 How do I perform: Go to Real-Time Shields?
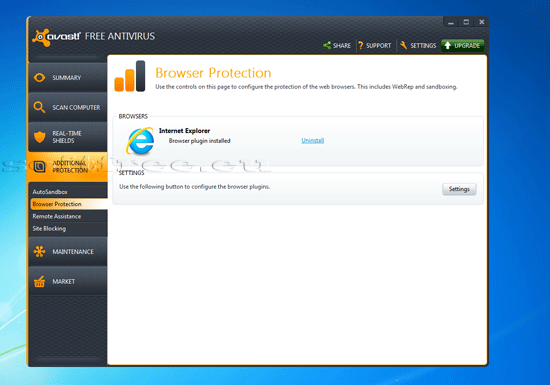(x=68, y=137)
